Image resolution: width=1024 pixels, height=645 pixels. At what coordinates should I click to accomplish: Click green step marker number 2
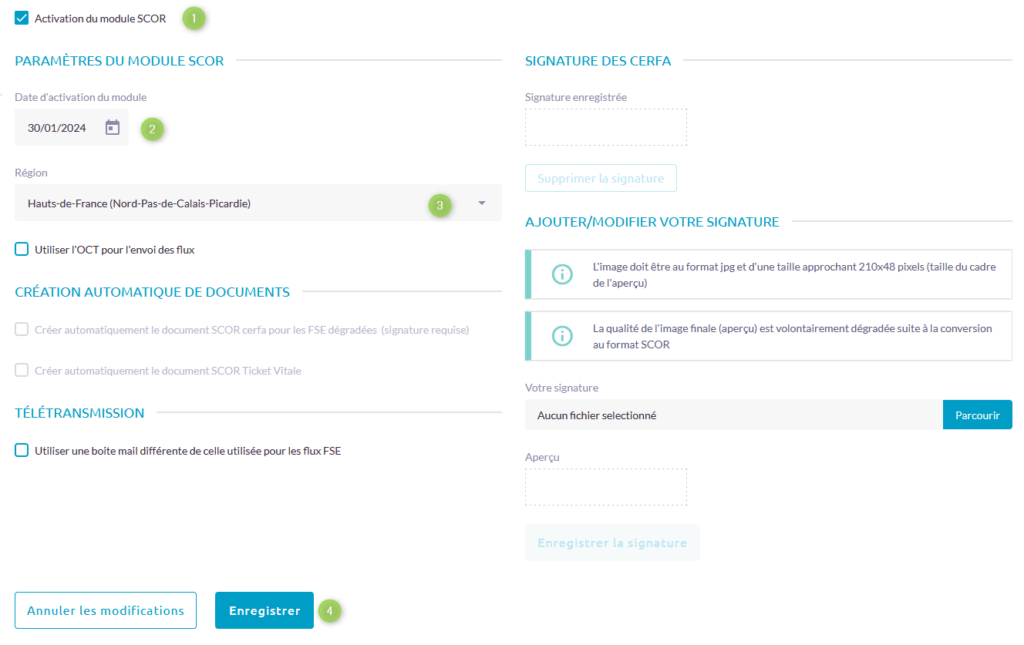pos(152,128)
